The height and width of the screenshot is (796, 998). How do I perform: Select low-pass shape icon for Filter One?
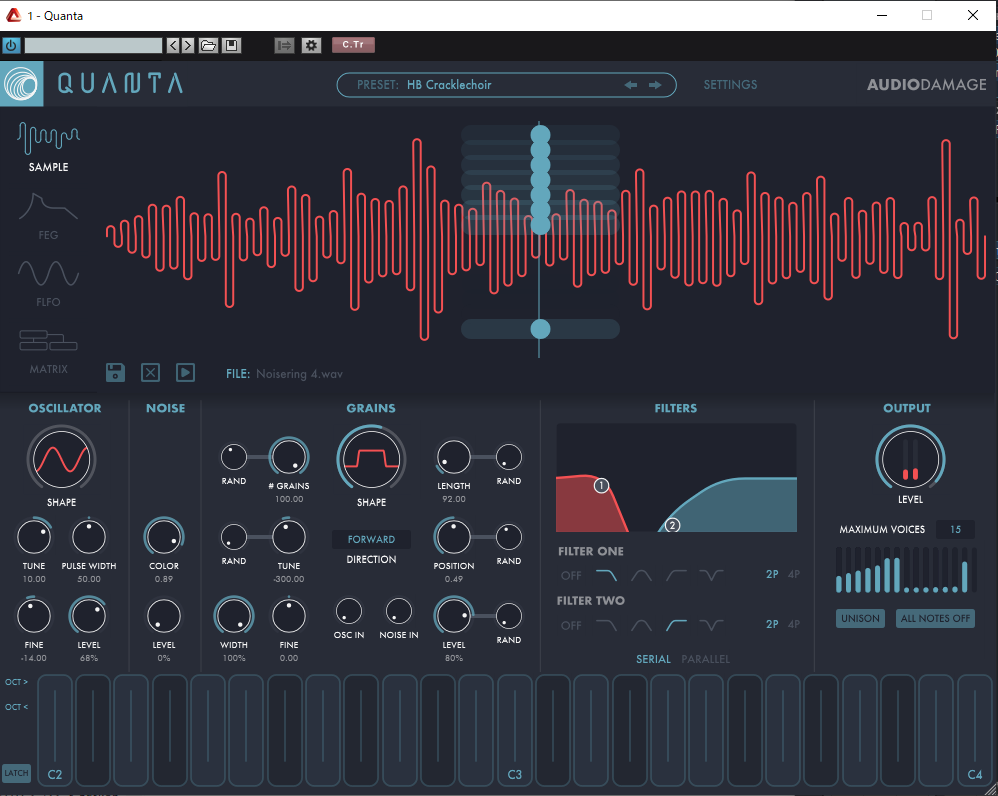(606, 575)
